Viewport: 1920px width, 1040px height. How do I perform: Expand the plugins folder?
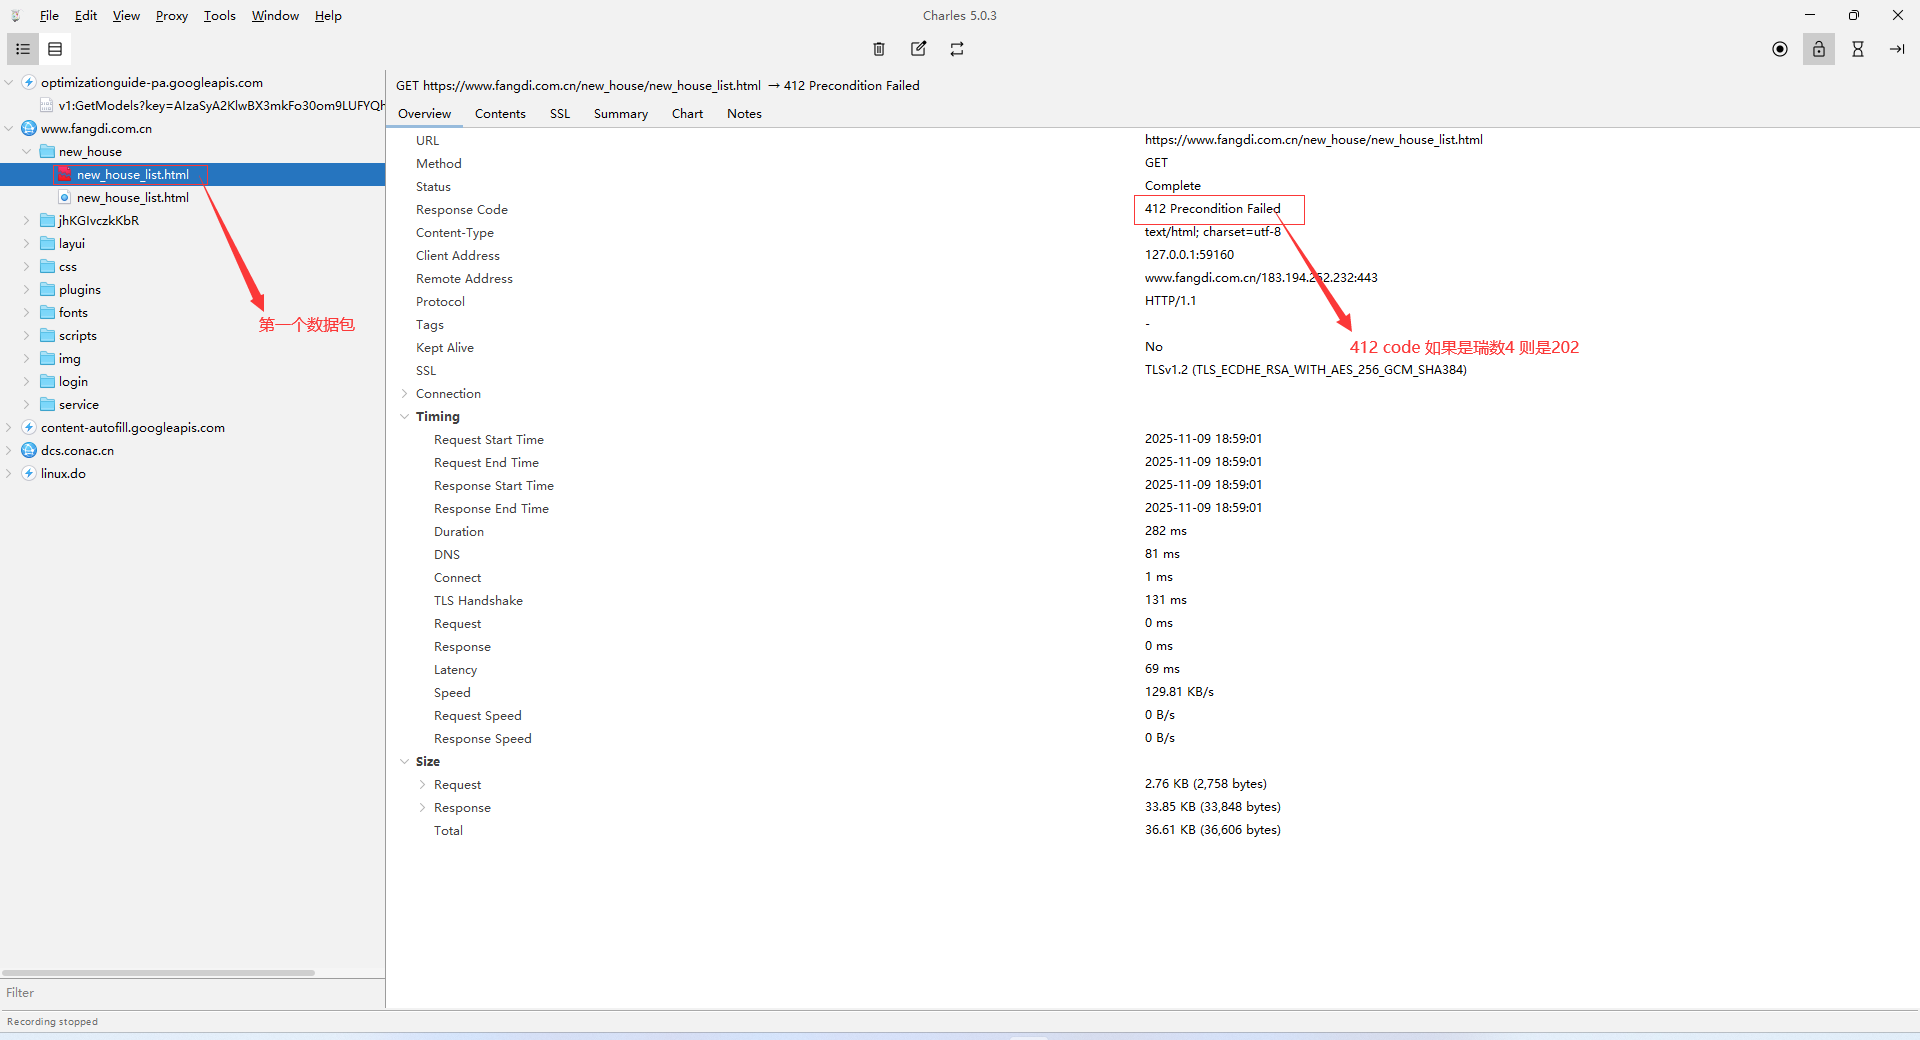coord(27,290)
